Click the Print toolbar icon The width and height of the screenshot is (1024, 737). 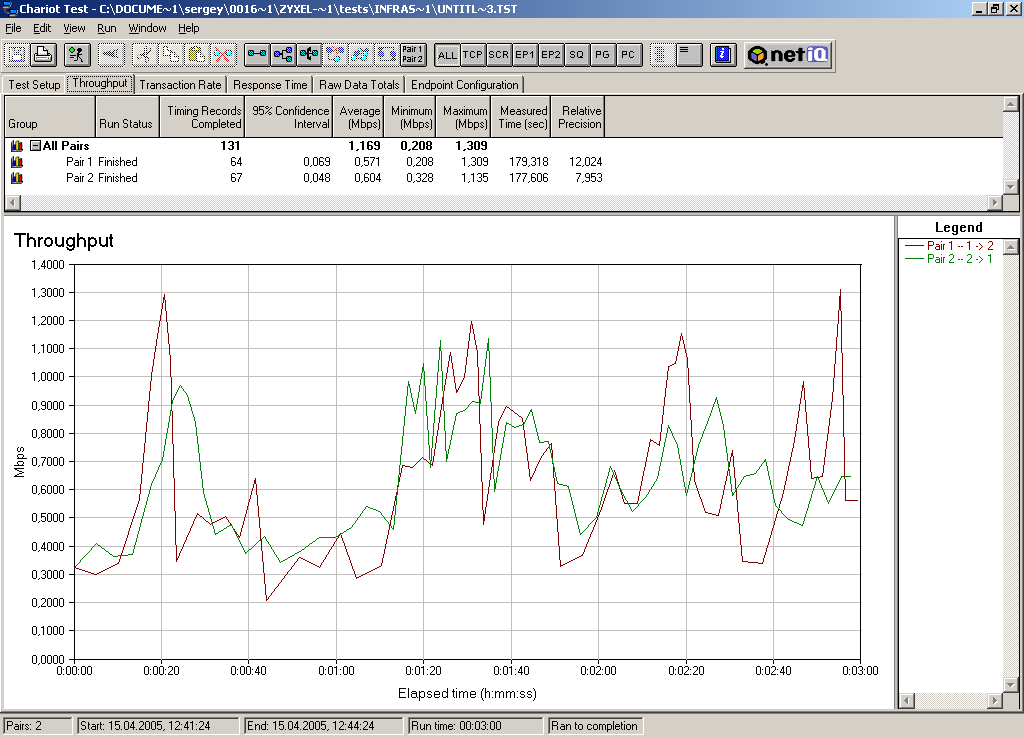43,55
